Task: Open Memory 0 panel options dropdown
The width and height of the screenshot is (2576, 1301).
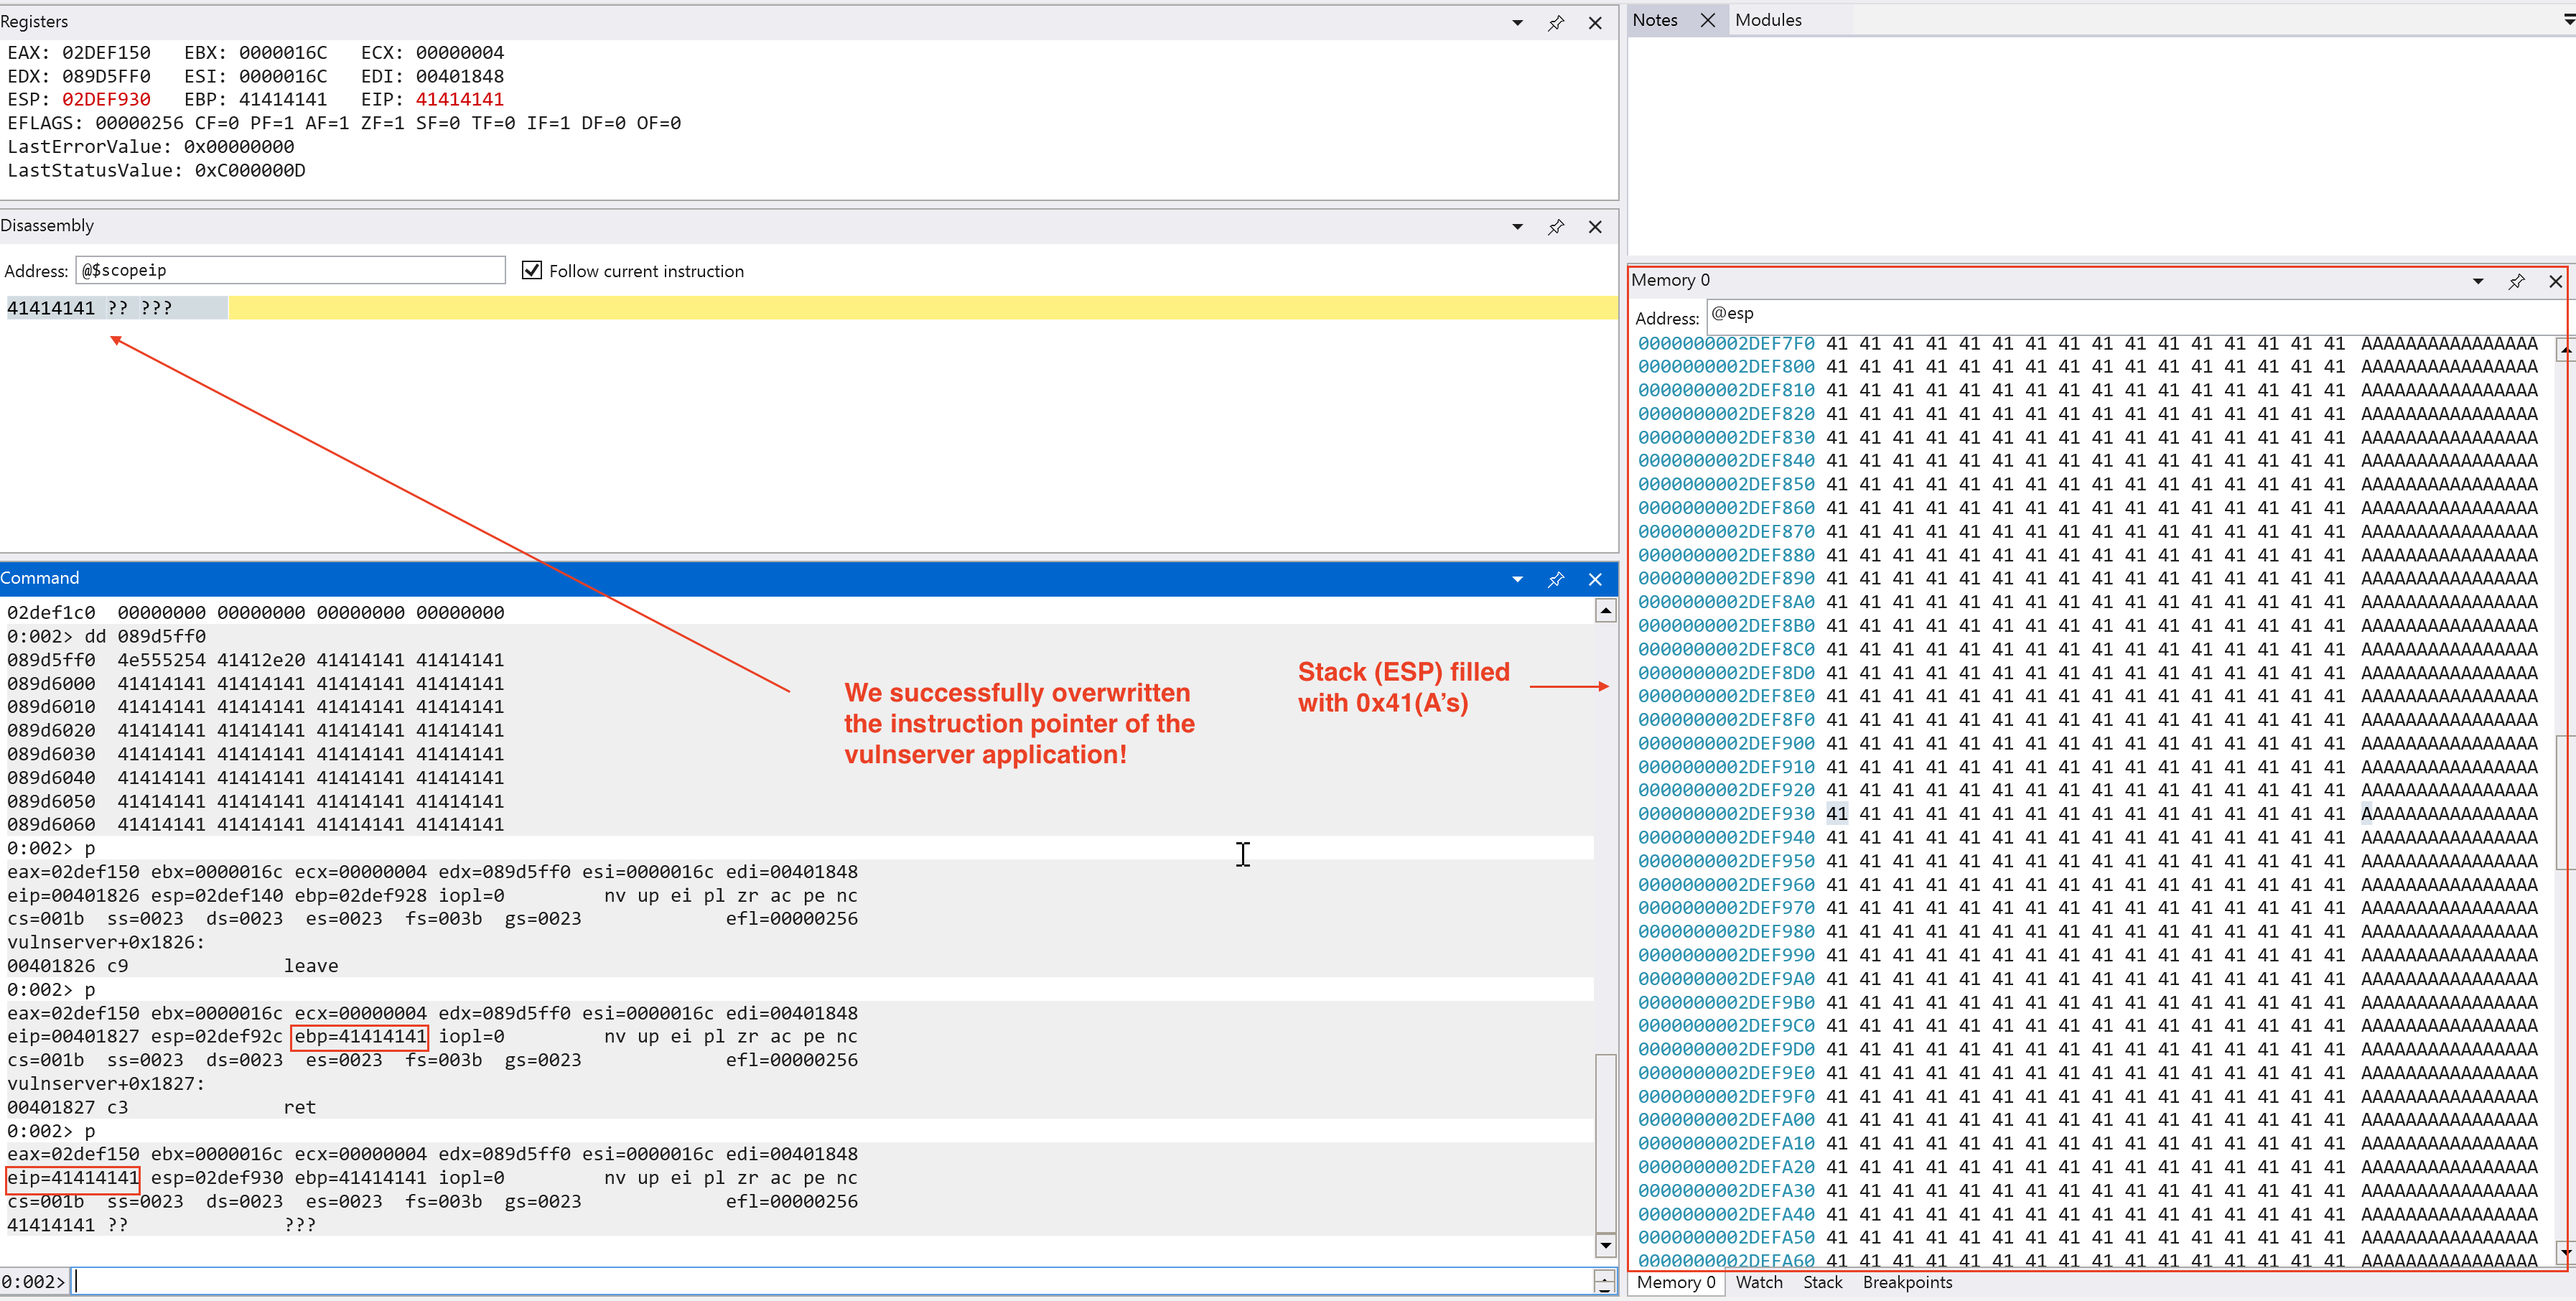Action: pyautogui.click(x=2478, y=281)
